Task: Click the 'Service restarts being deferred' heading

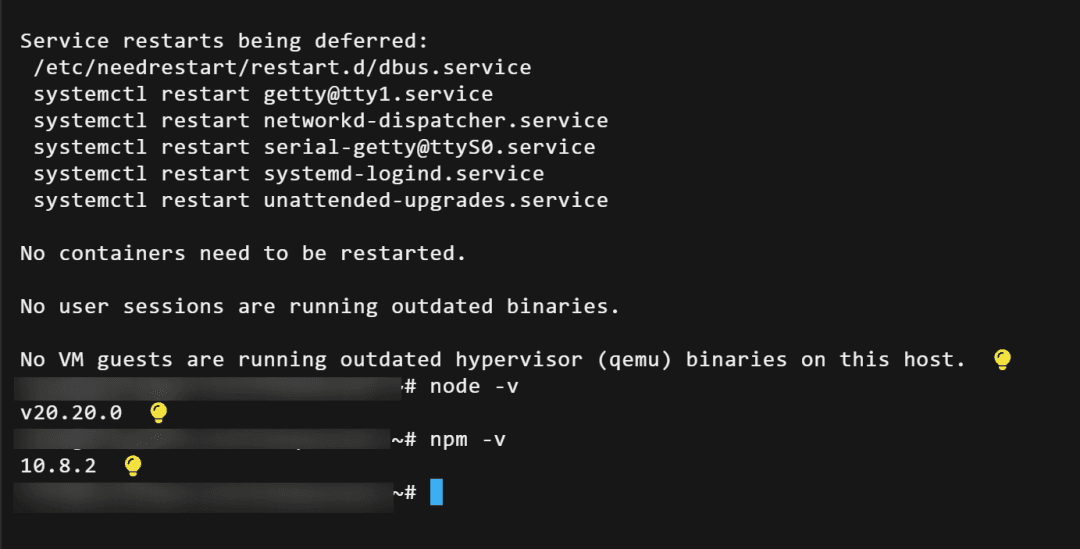Action: coord(224,41)
